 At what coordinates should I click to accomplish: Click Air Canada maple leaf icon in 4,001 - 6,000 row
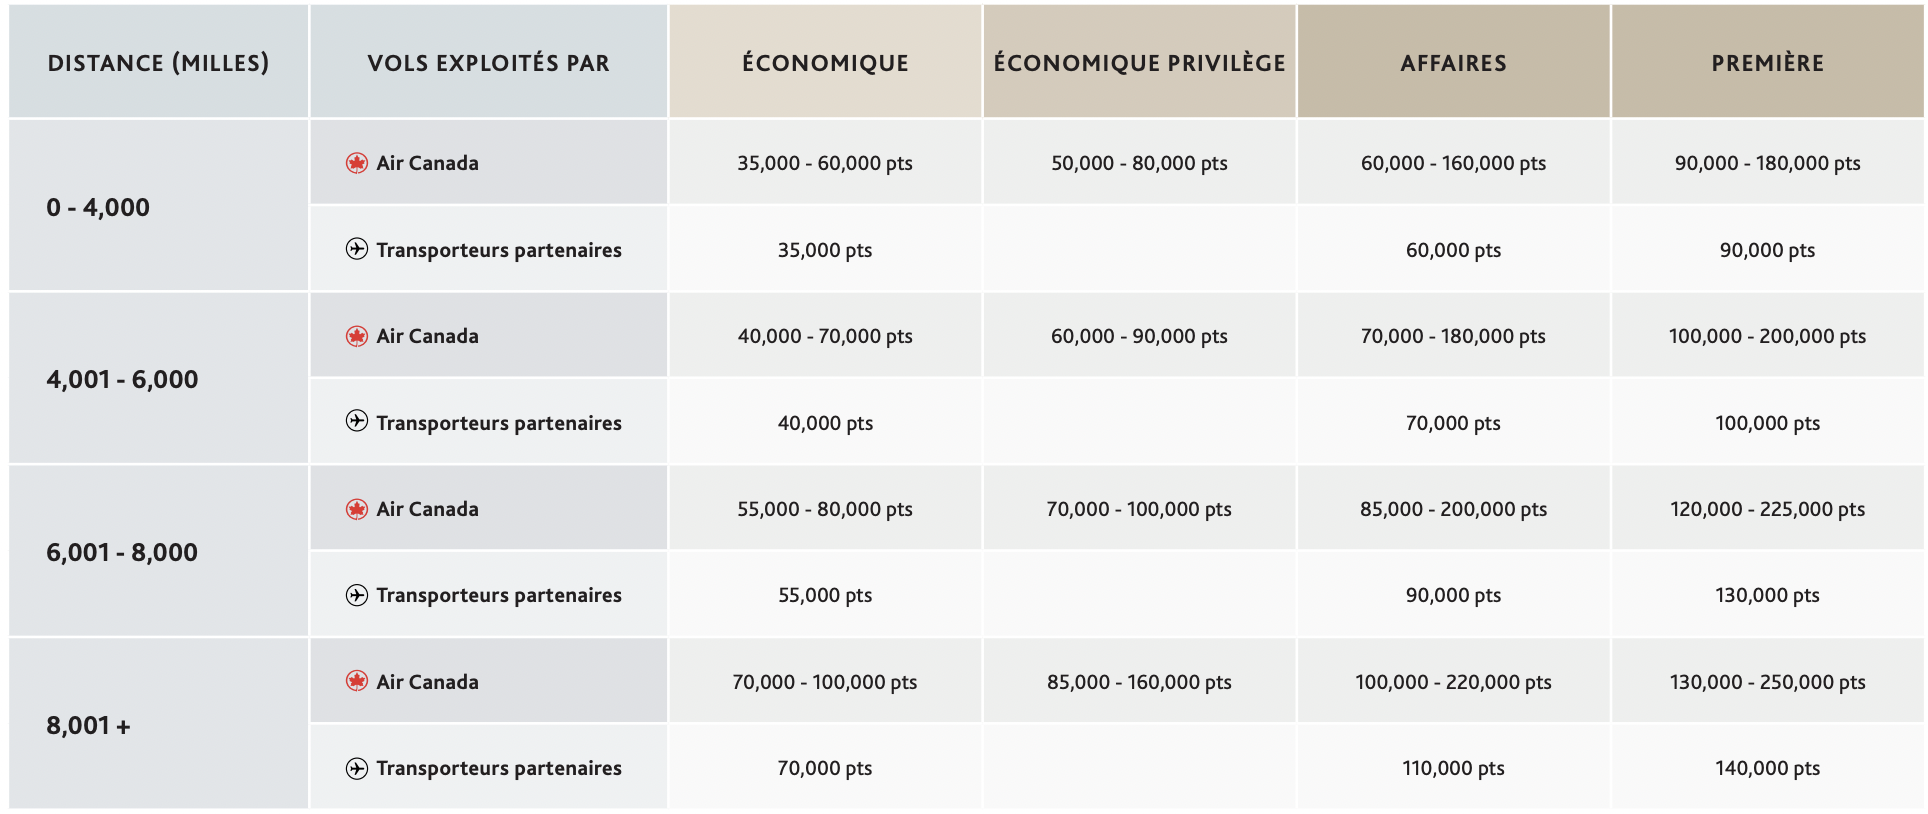[x=357, y=336]
